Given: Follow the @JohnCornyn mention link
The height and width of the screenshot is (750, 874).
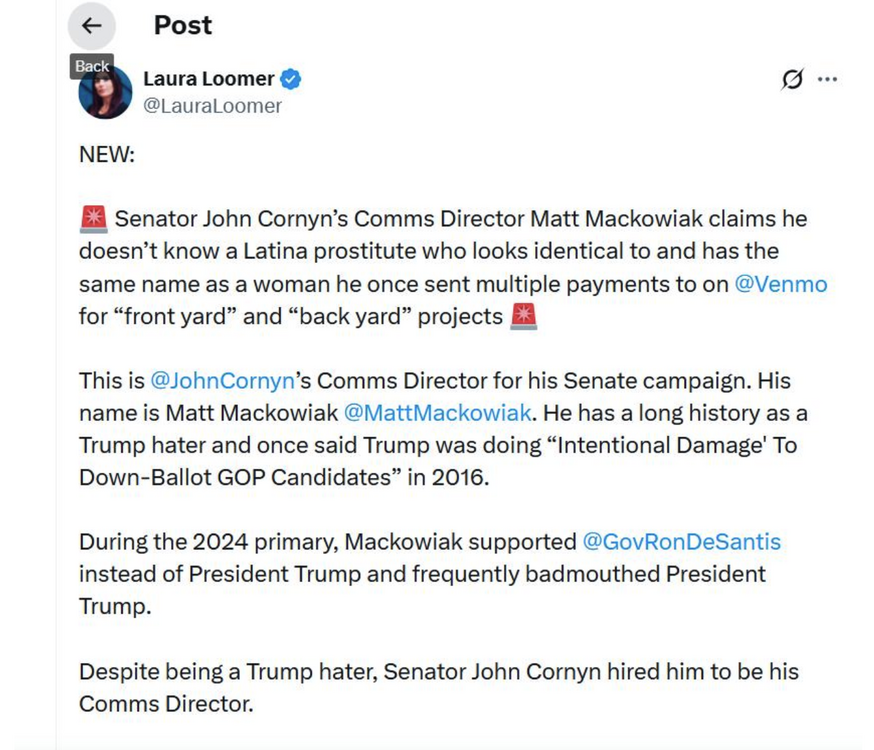Looking at the screenshot, I should click(222, 381).
